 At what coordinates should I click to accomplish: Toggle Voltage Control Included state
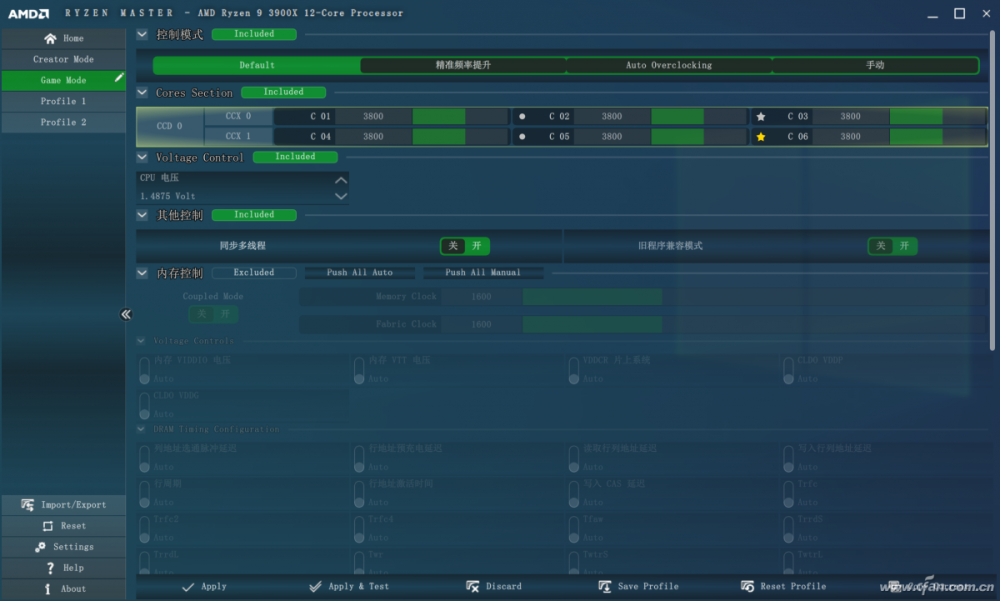point(295,156)
